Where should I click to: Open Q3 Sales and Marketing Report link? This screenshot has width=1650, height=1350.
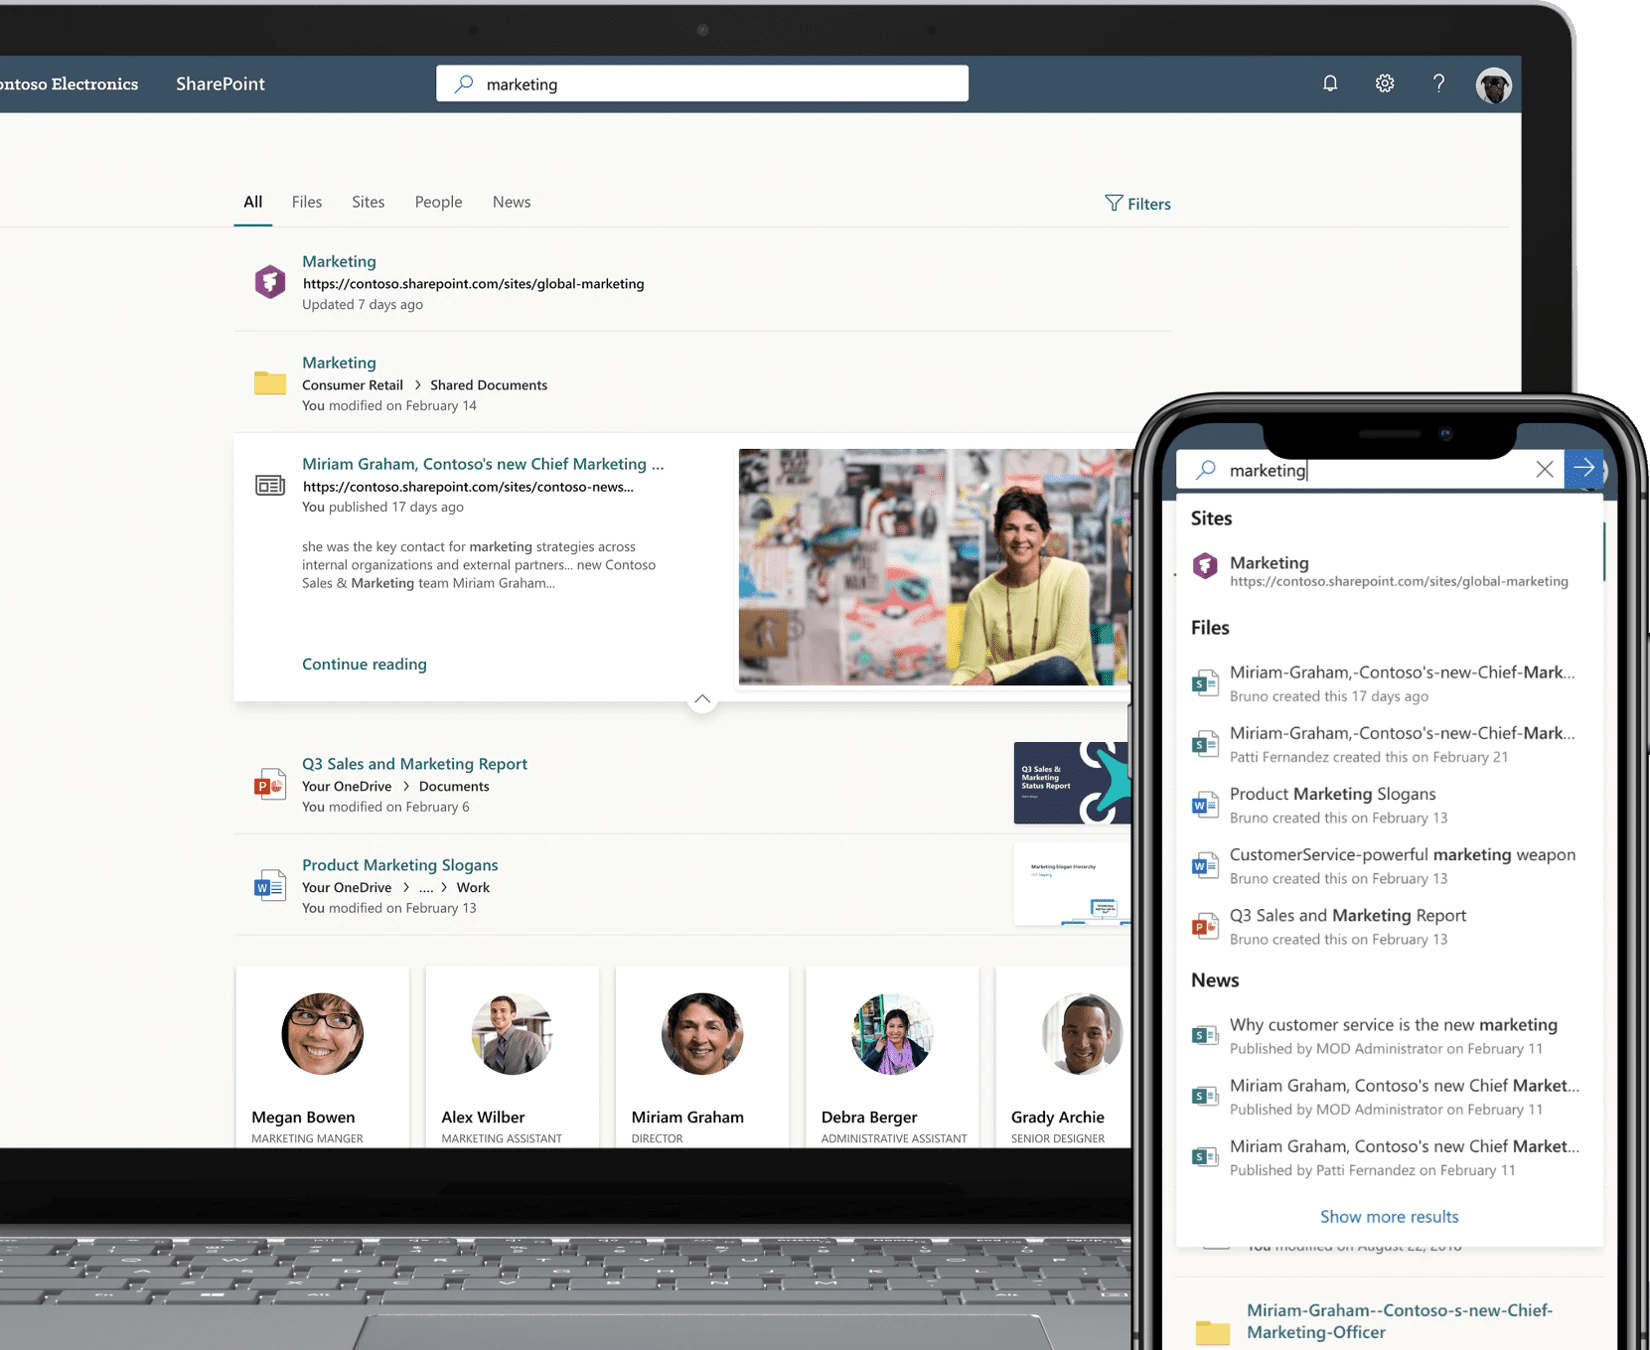point(414,764)
